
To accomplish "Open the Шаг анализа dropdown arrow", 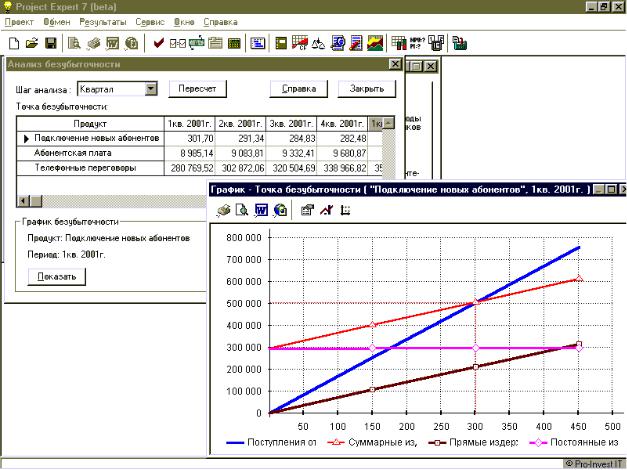I will click(151, 88).
